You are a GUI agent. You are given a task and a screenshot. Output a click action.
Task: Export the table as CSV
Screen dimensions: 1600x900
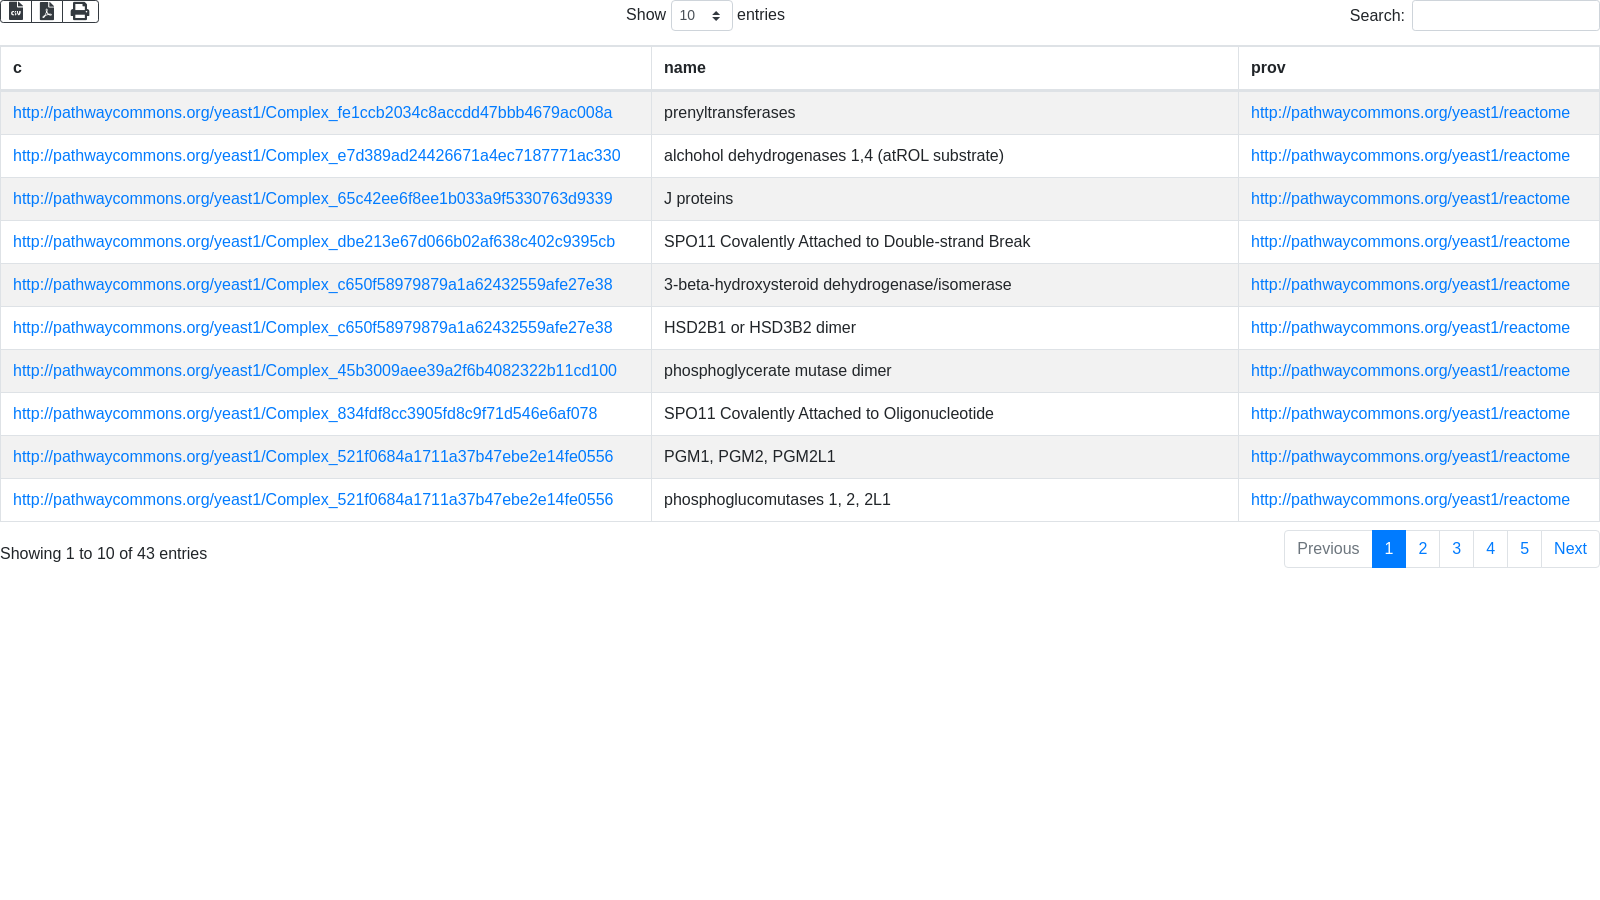(16, 11)
